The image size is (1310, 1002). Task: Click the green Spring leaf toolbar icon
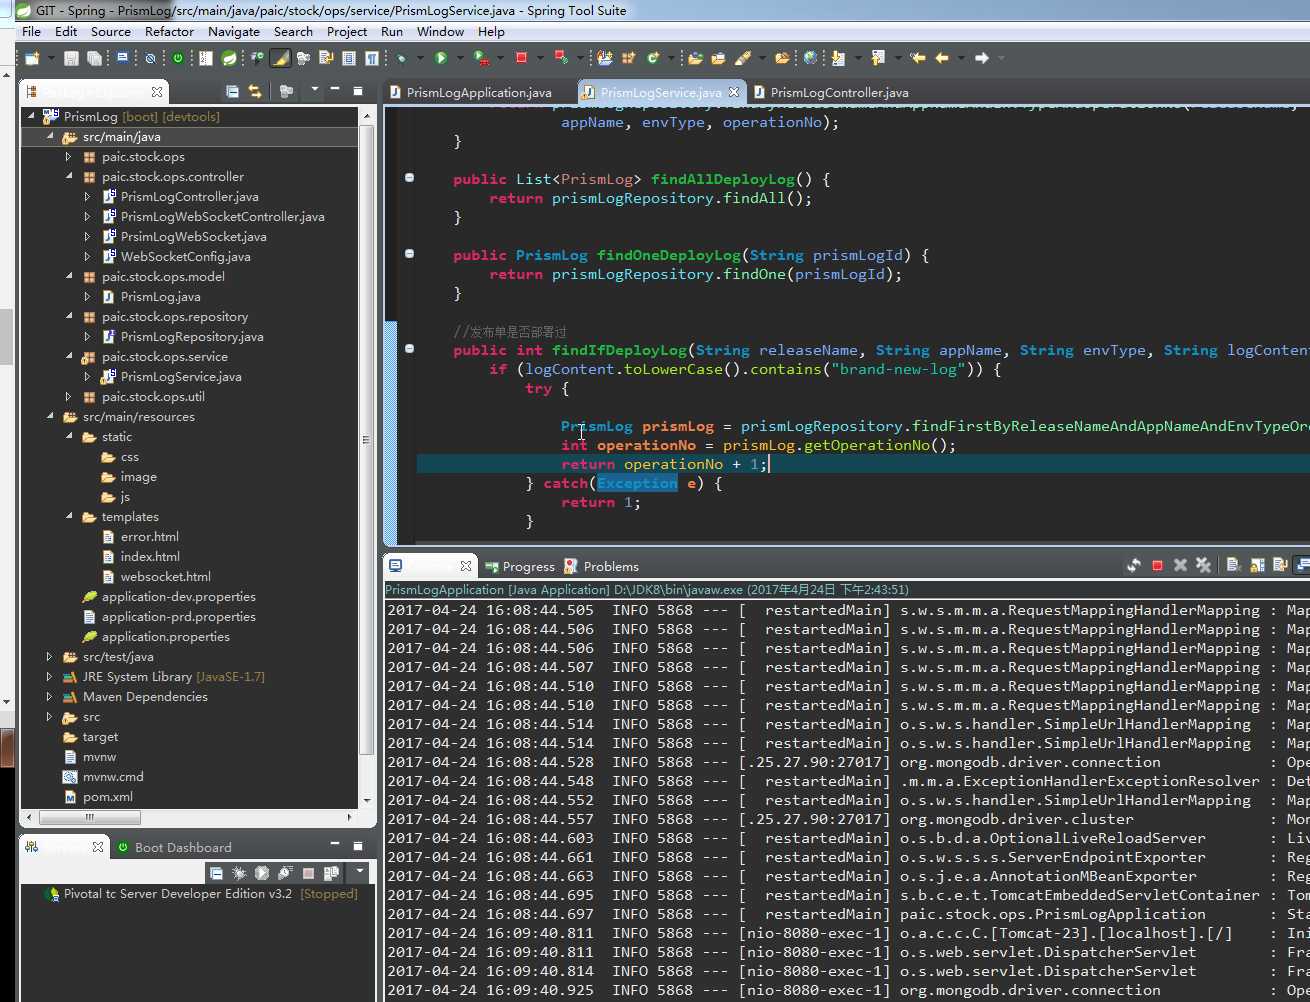pyautogui.click(x=229, y=58)
